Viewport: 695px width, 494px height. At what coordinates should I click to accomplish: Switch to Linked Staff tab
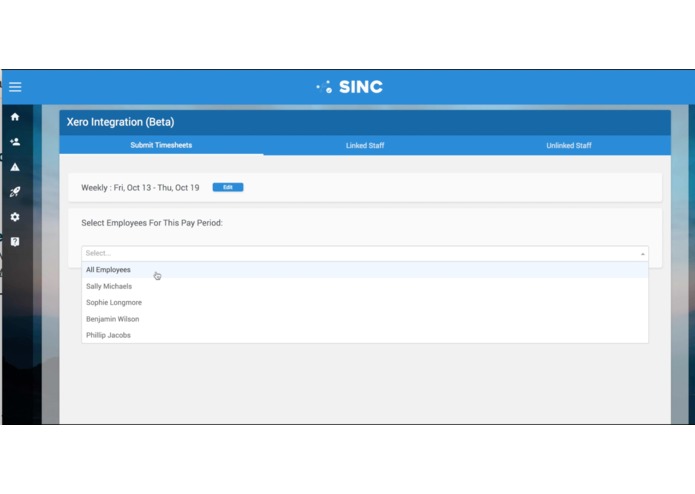(x=365, y=145)
